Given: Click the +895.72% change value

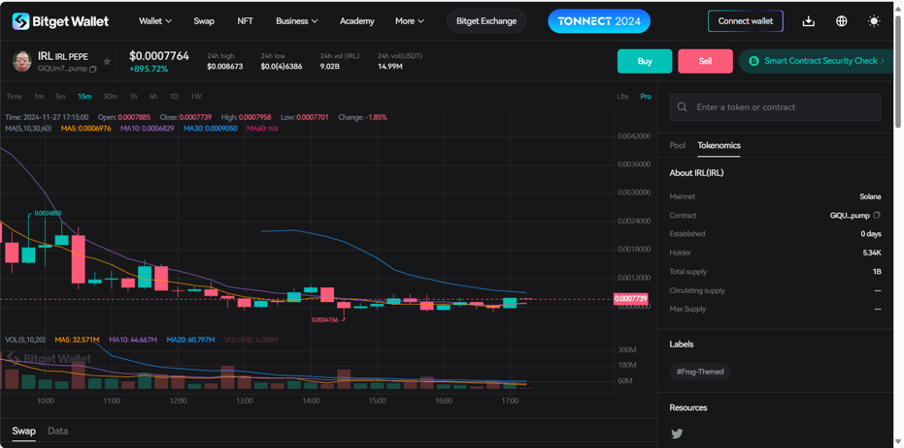Looking at the screenshot, I should (149, 69).
